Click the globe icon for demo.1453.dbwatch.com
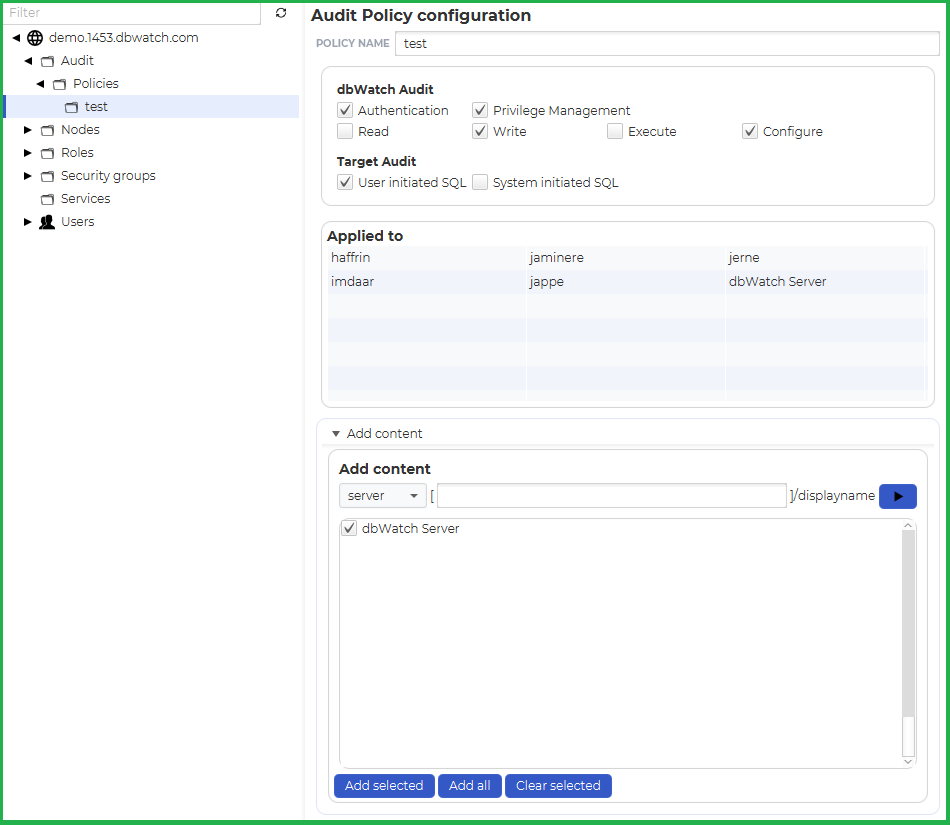Screen dimensions: 950x825 point(35,38)
